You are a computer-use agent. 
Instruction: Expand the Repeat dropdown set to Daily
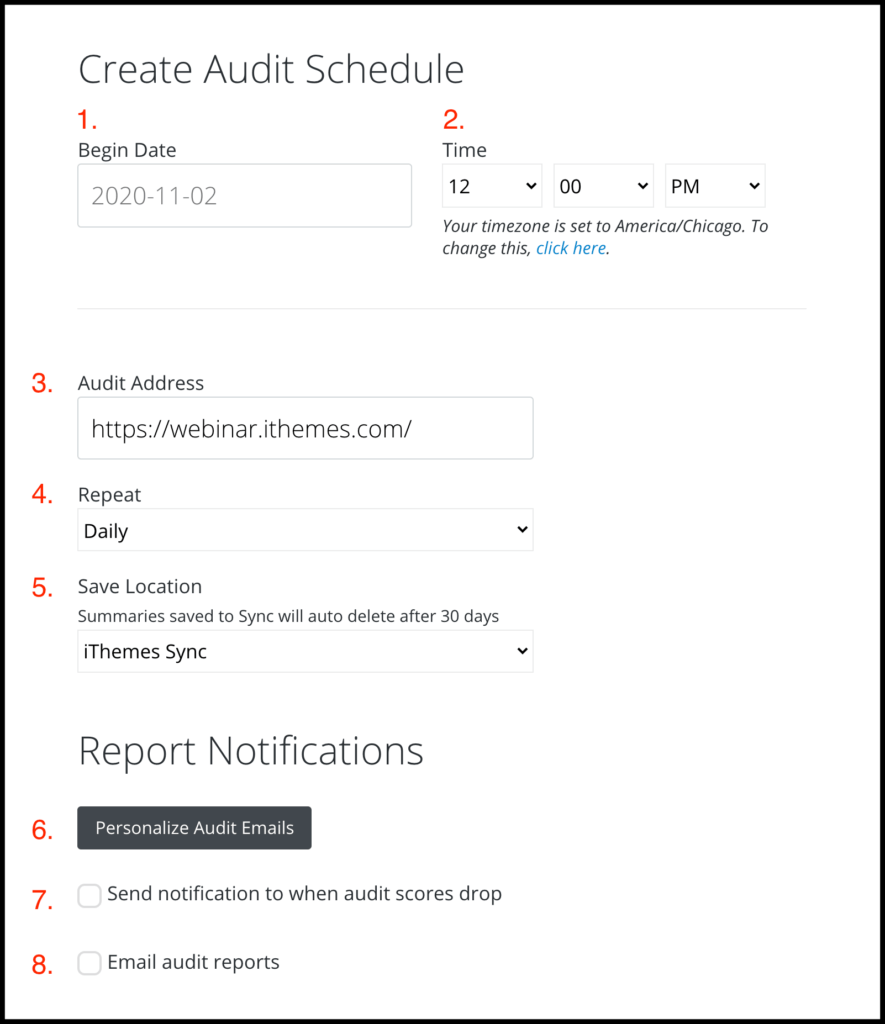click(x=305, y=530)
